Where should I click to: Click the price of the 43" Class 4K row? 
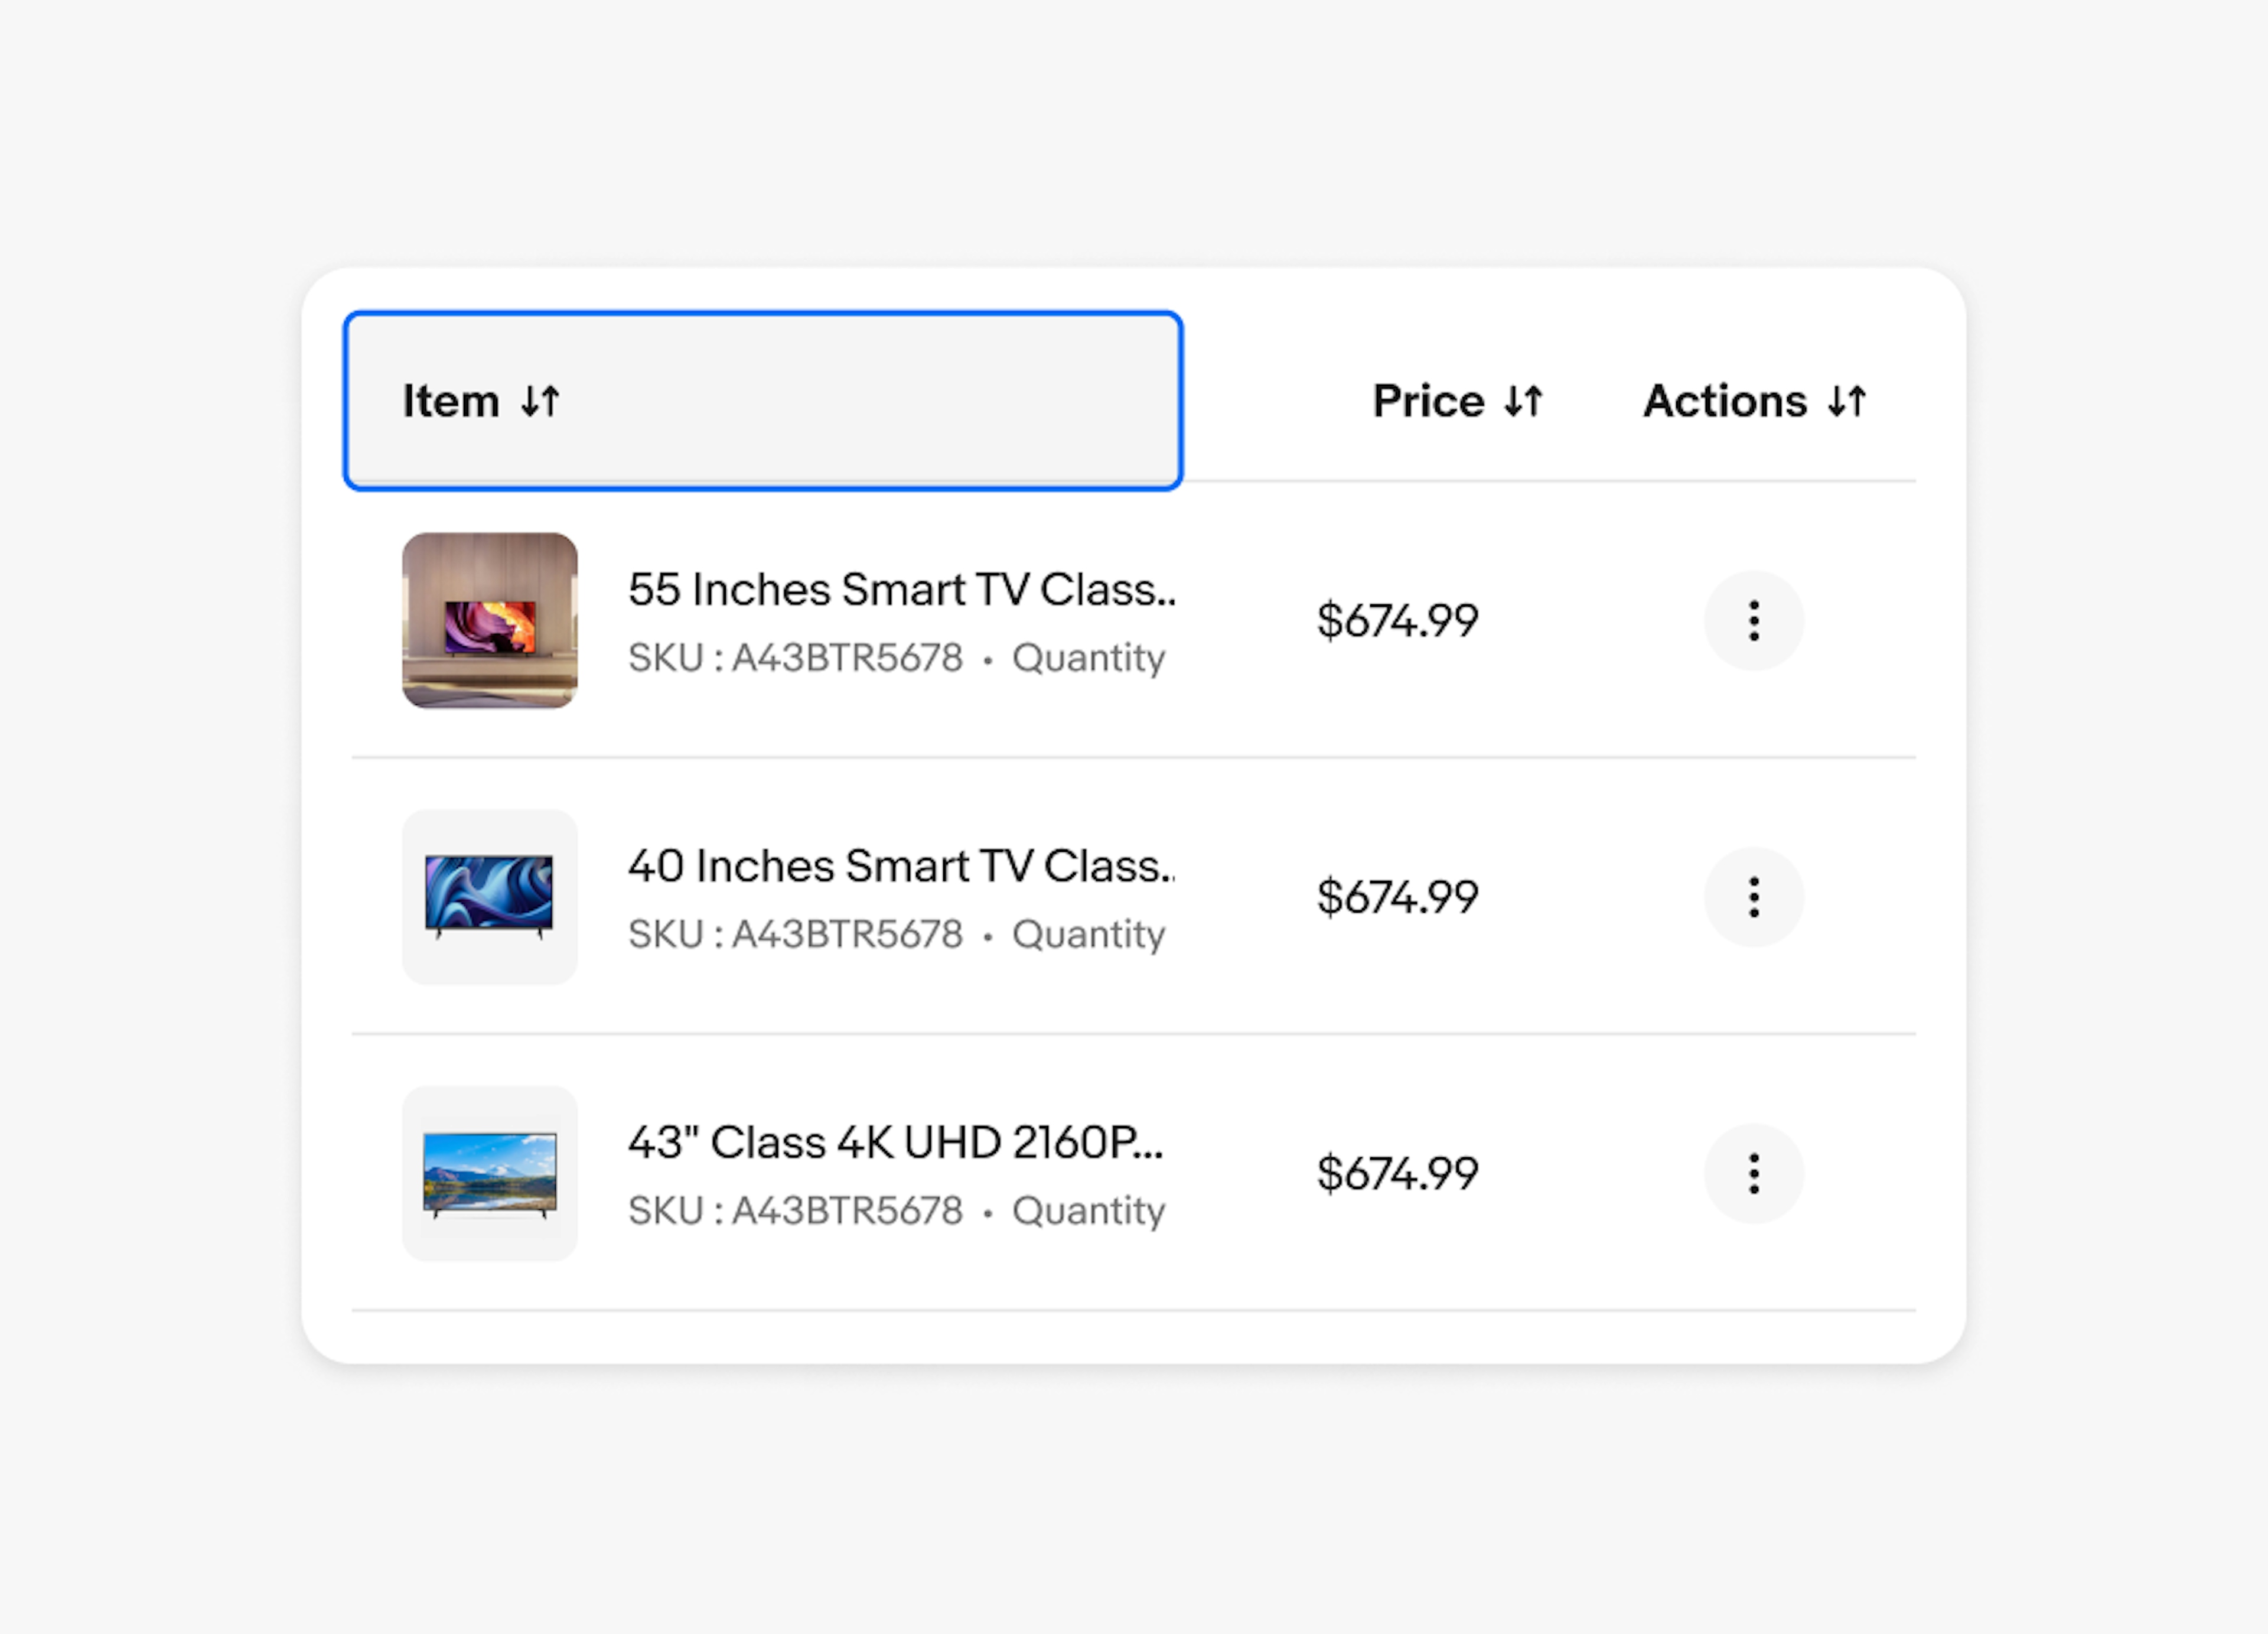pyautogui.click(x=1397, y=1173)
